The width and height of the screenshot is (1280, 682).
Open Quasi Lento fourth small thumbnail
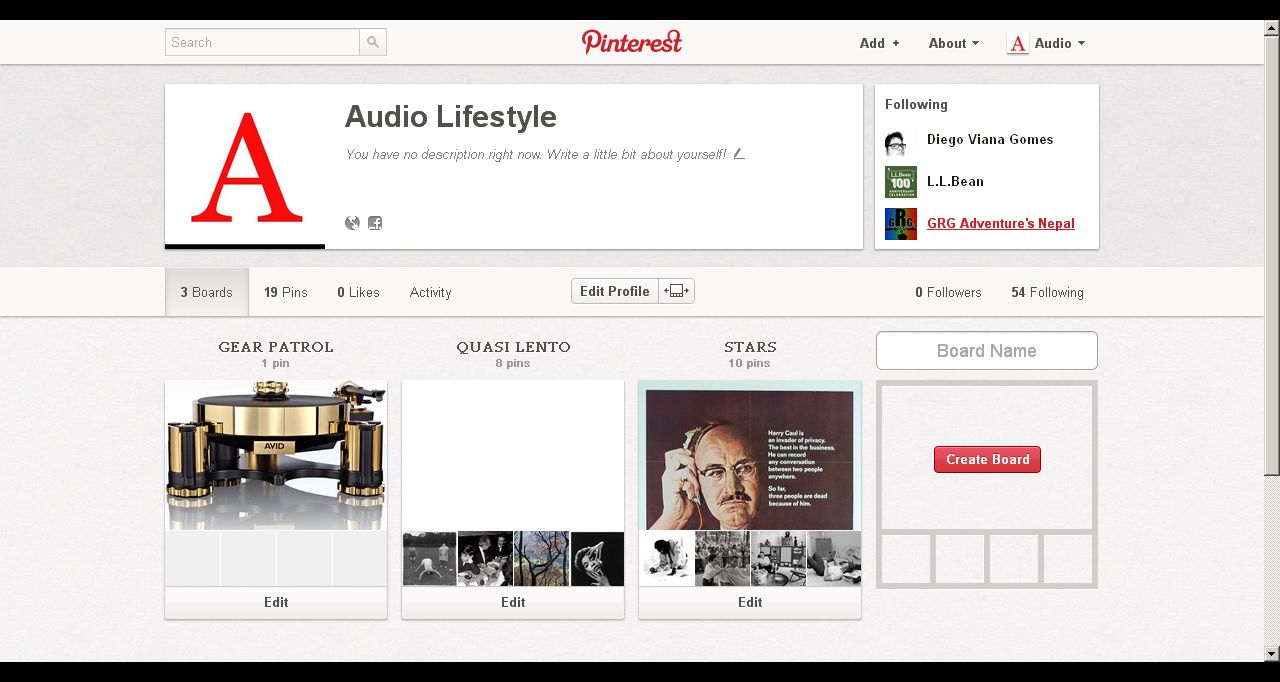(x=597, y=558)
